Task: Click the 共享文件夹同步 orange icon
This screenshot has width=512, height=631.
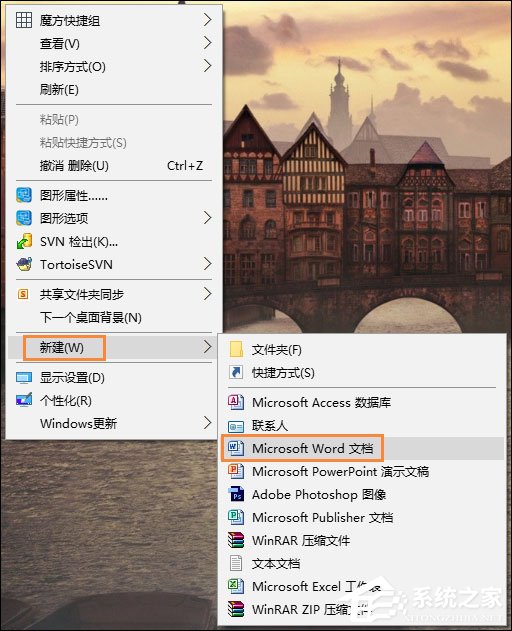Action: [x=23, y=294]
